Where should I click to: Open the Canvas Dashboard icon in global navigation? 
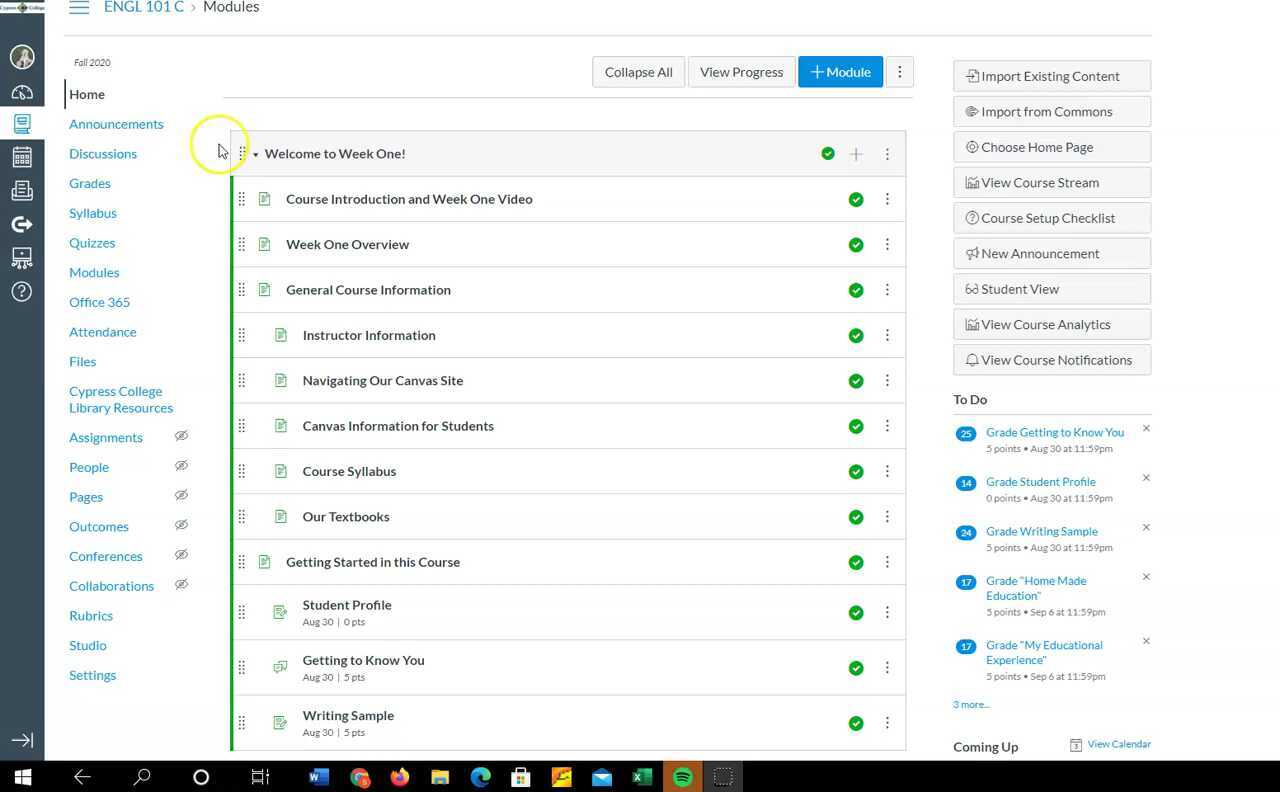click(22, 92)
